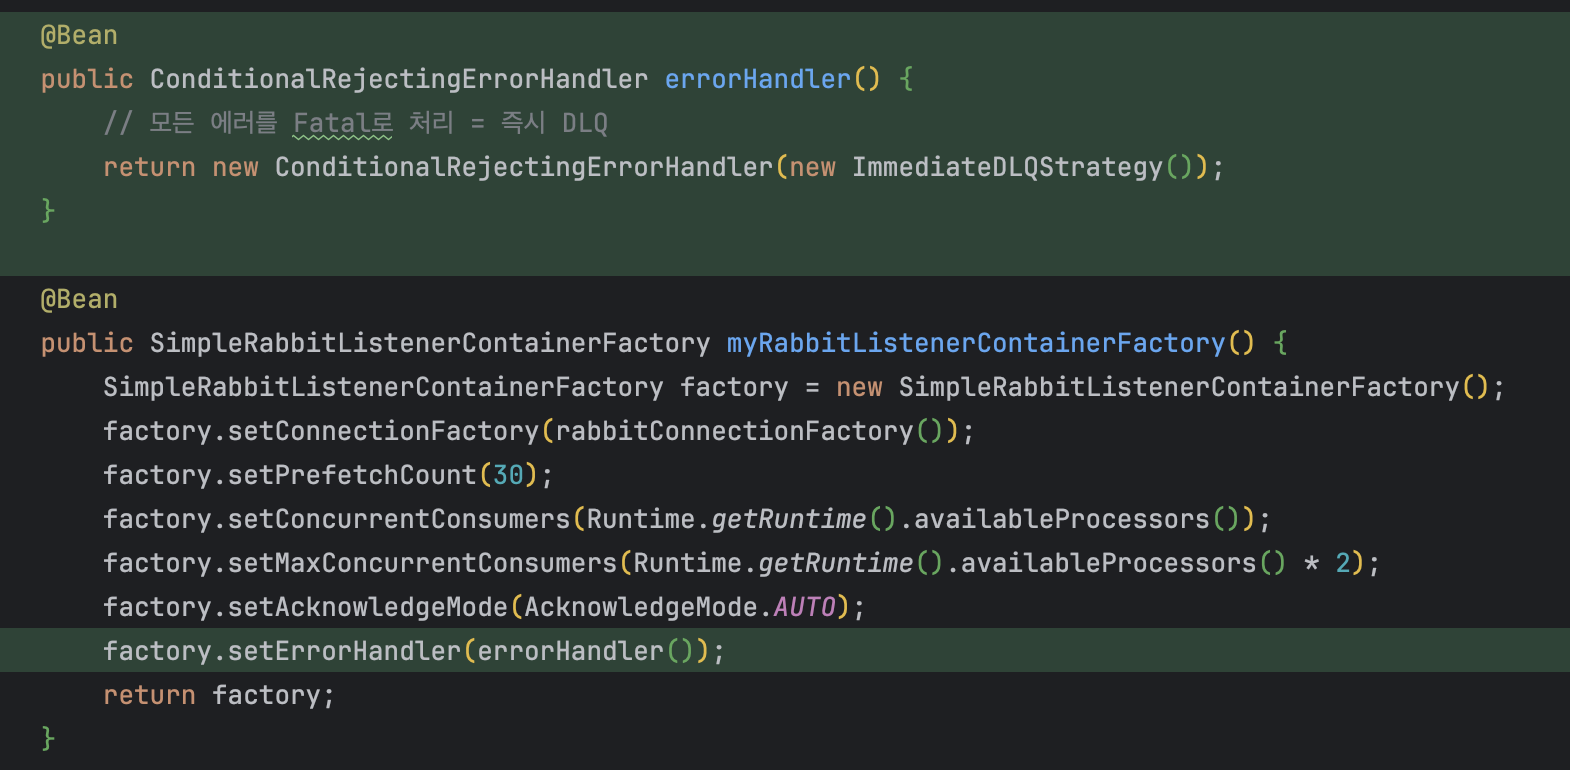Viewport: 1570px width, 770px height.
Task: Click the errorHandler method name declaration
Action: point(757,79)
